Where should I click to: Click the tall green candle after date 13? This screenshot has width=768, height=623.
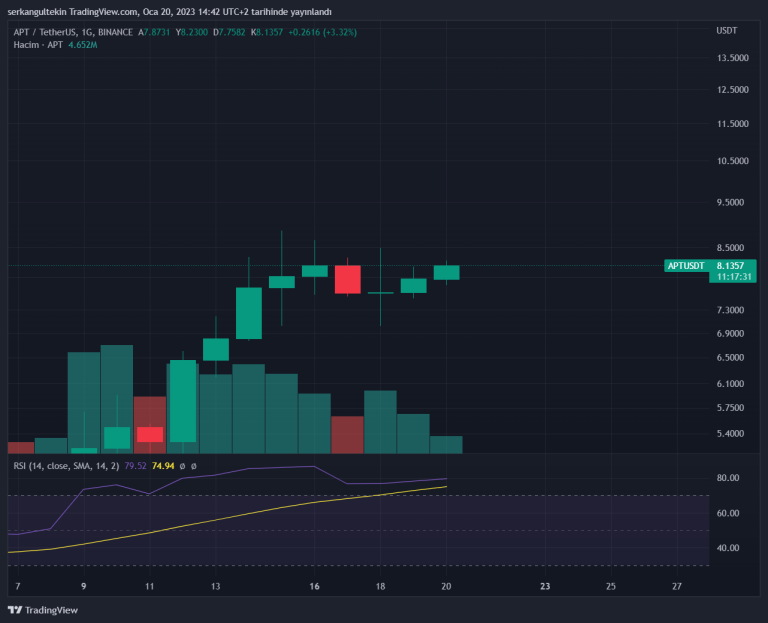[x=249, y=313]
